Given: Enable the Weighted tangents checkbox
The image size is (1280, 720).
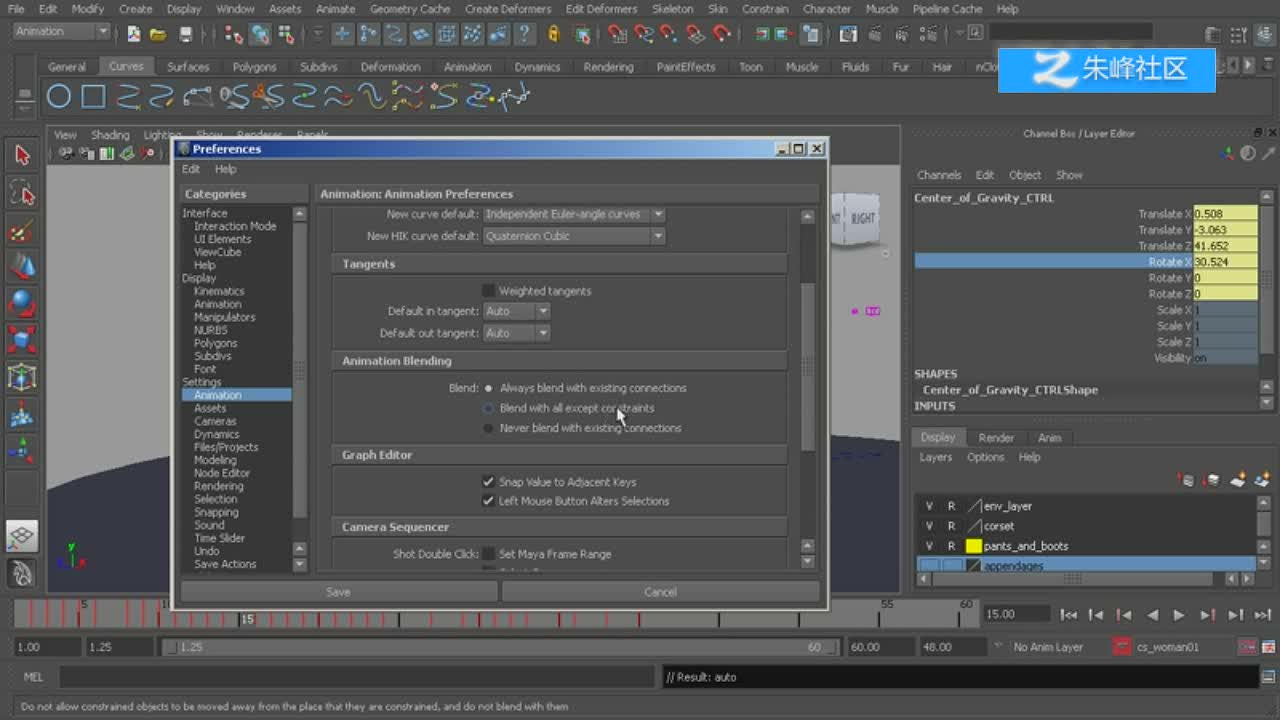Looking at the screenshot, I should [489, 291].
